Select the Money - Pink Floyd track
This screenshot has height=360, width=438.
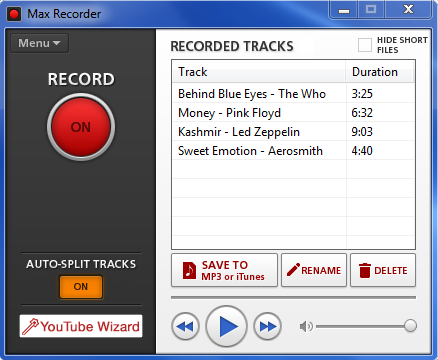click(293, 113)
